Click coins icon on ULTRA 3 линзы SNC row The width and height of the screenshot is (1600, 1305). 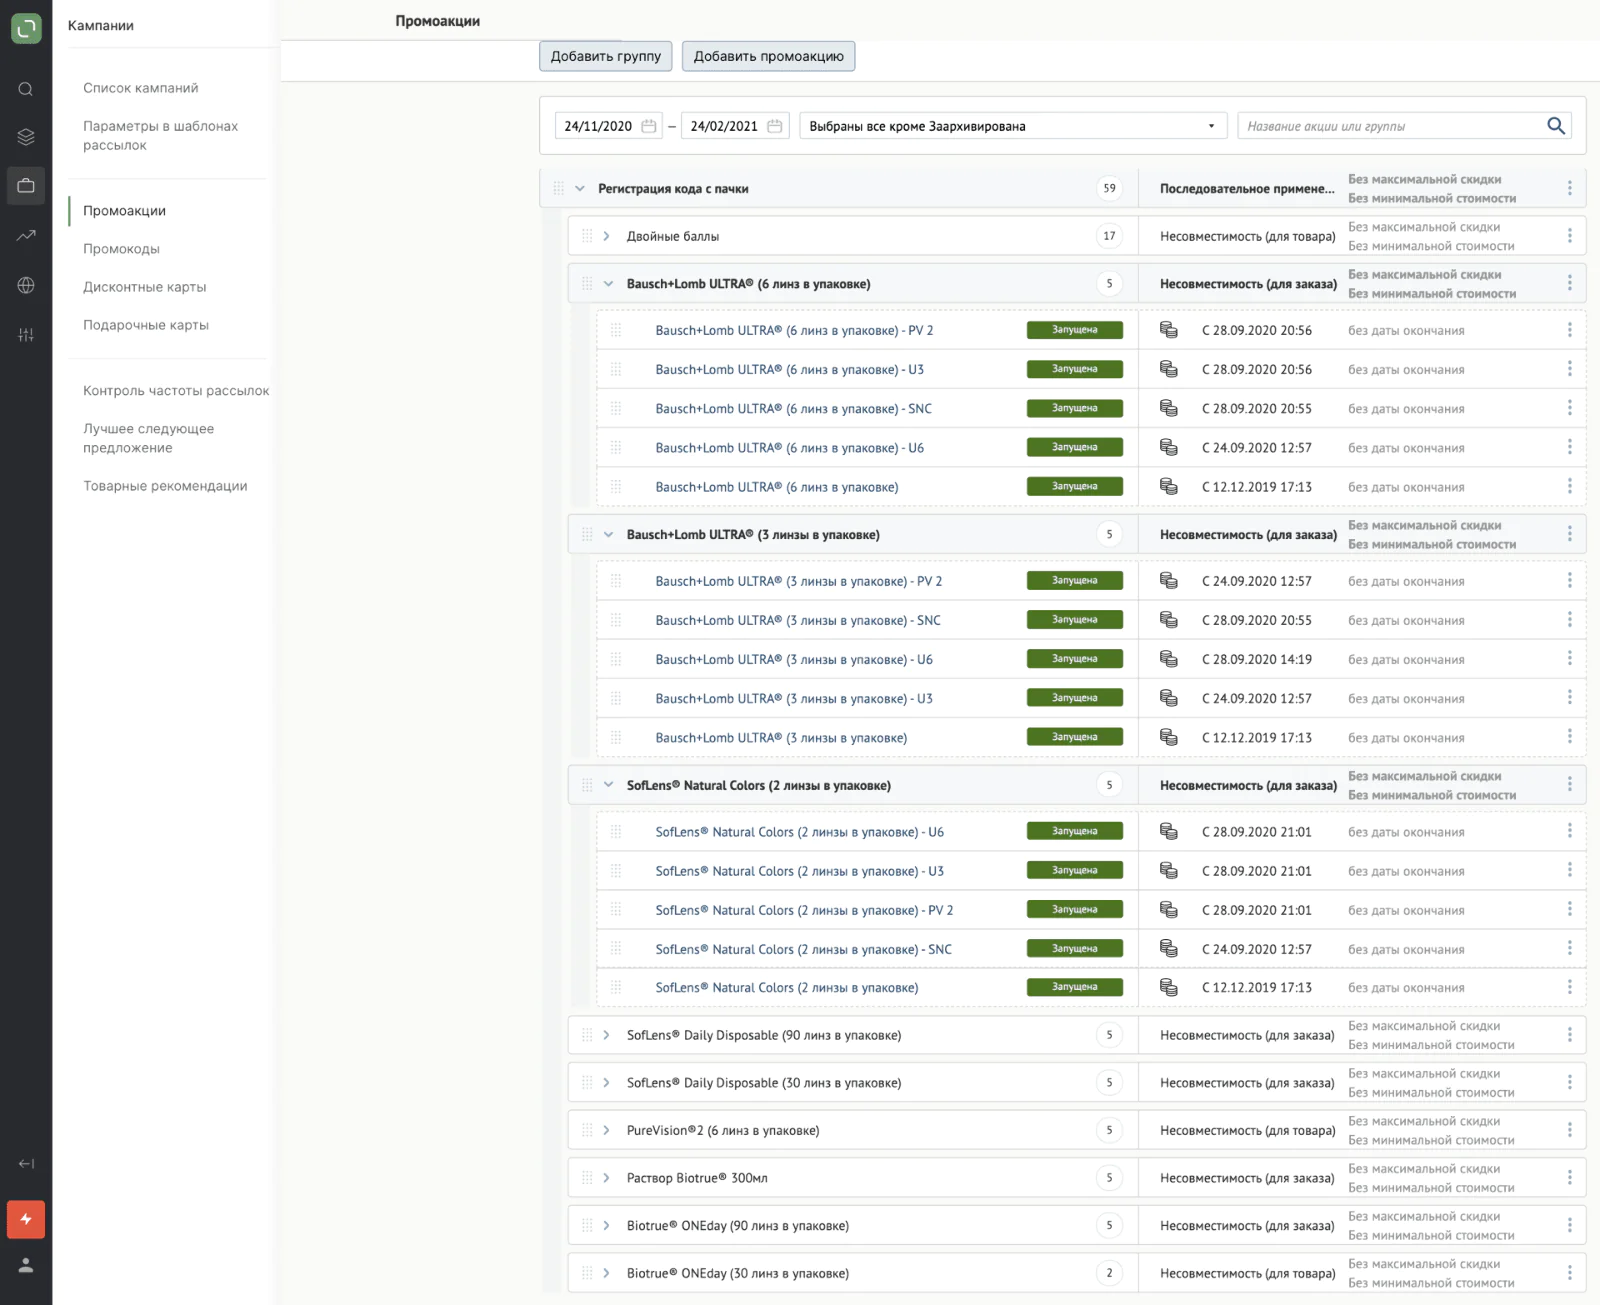[x=1168, y=620]
